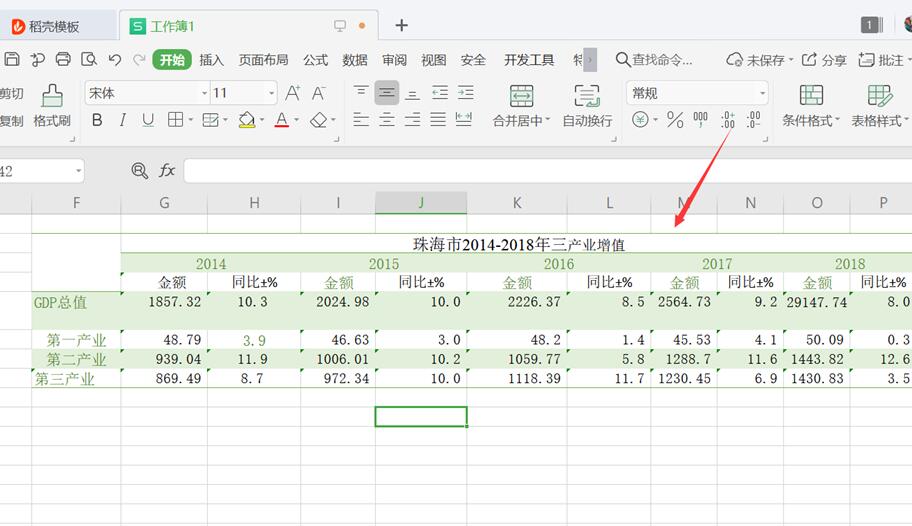Add a new tab with plus button
This screenshot has width=912, height=526.
(401, 25)
